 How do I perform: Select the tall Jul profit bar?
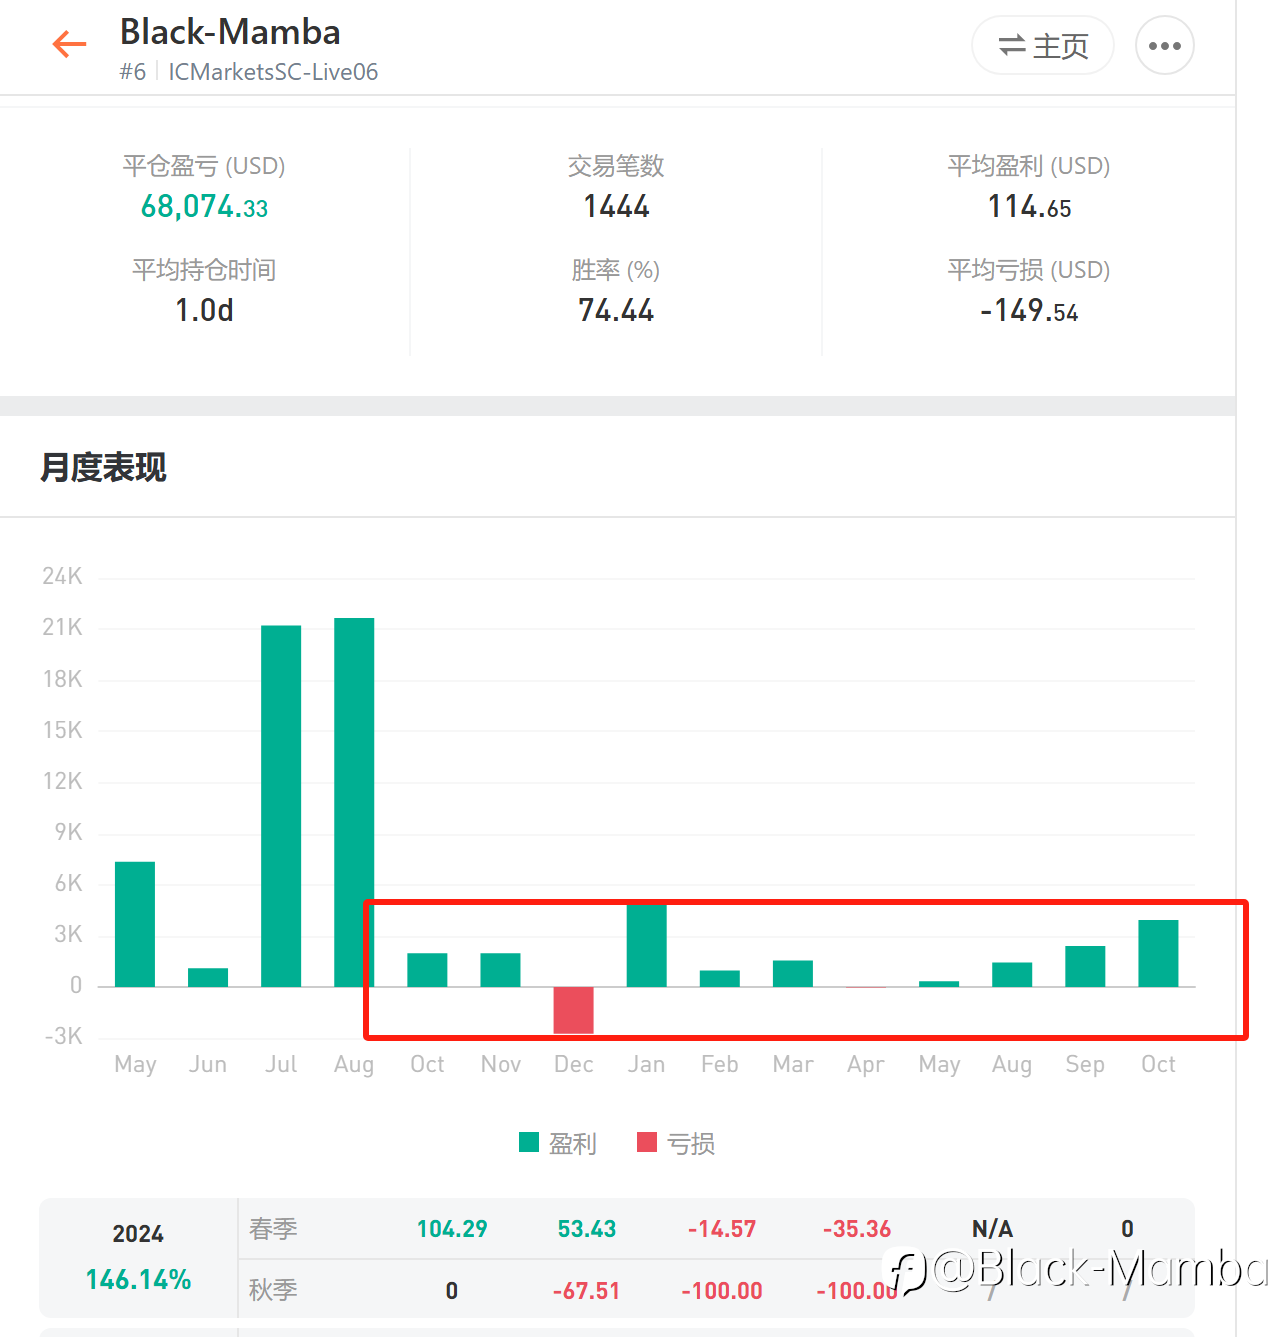[281, 806]
